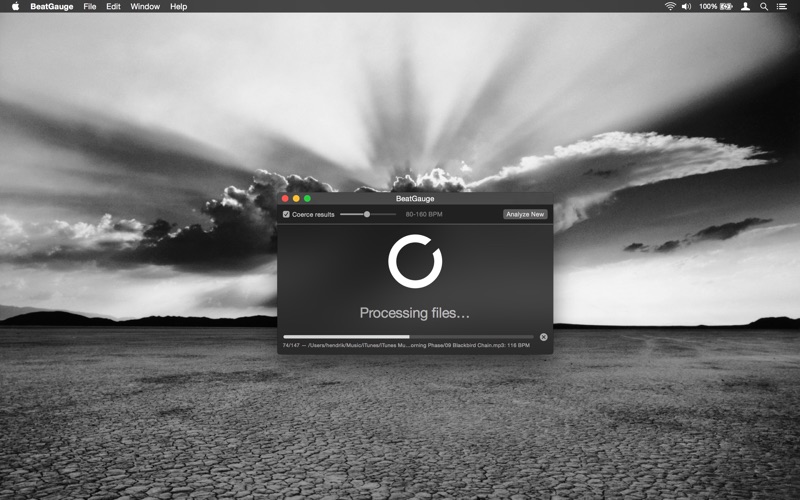Viewport: 800px width, 500px height.
Task: Uncheck the Coerce results checkbox
Action: pos(286,214)
